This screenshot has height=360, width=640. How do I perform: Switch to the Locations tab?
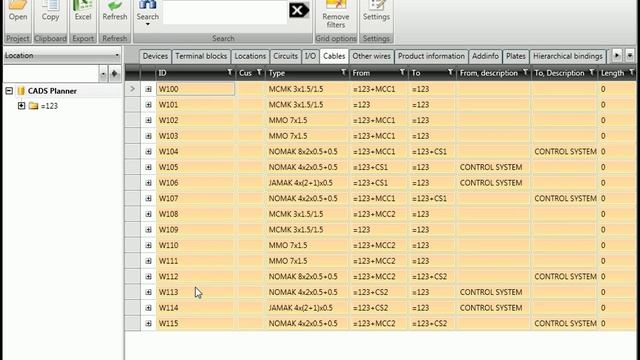click(x=250, y=56)
